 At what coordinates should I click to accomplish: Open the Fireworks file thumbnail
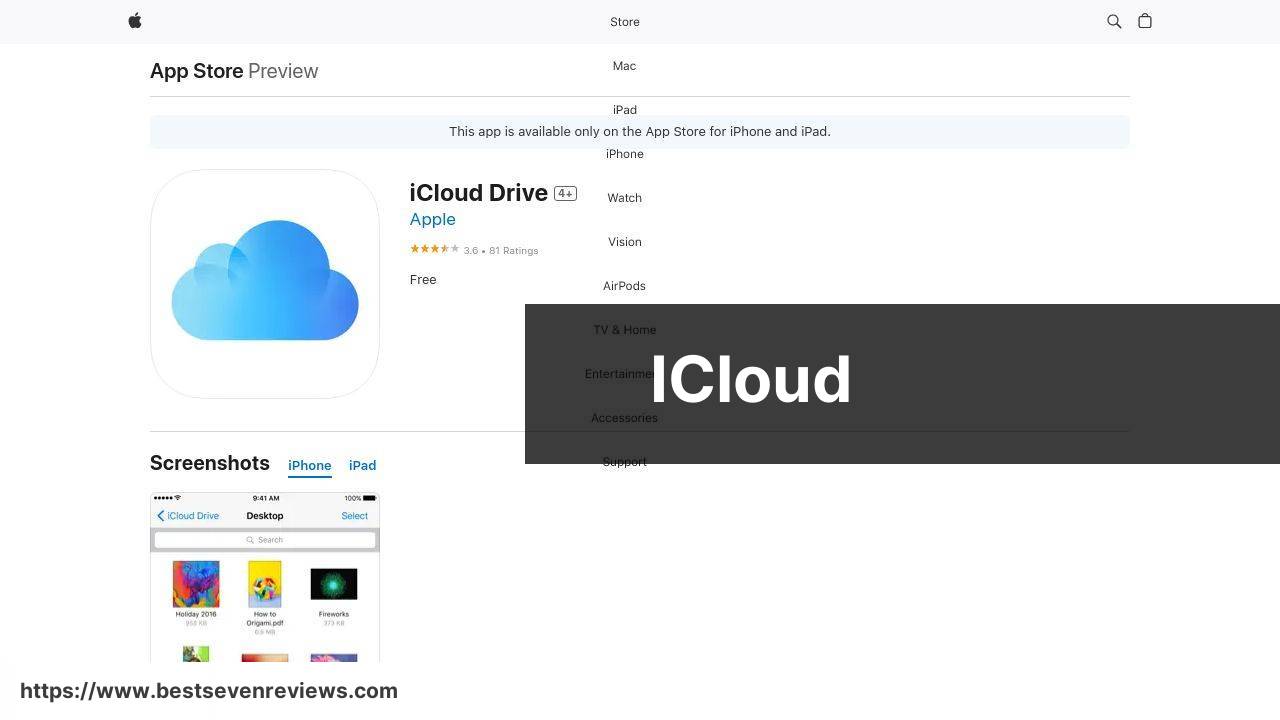click(334, 584)
